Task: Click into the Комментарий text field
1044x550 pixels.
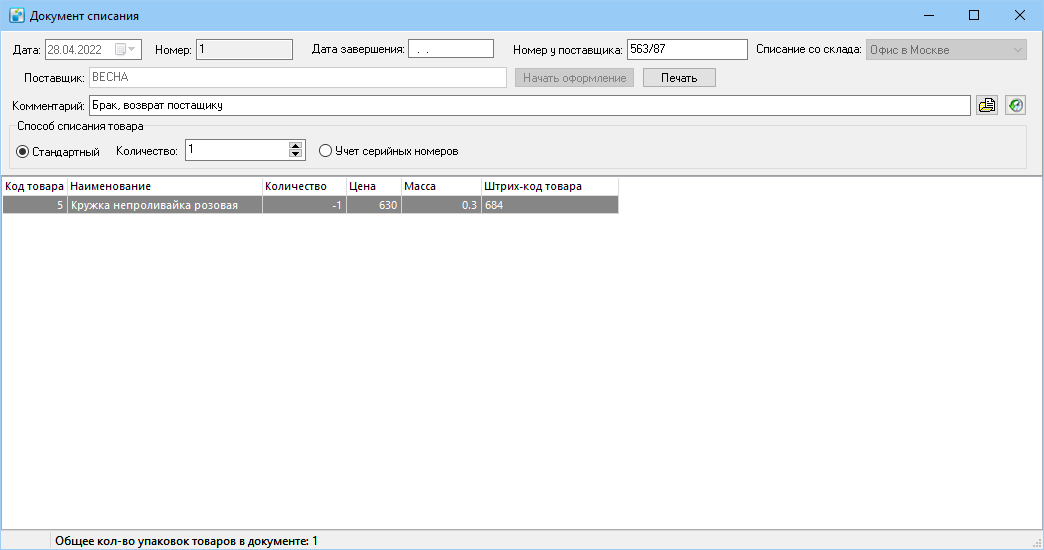Action: [x=529, y=105]
